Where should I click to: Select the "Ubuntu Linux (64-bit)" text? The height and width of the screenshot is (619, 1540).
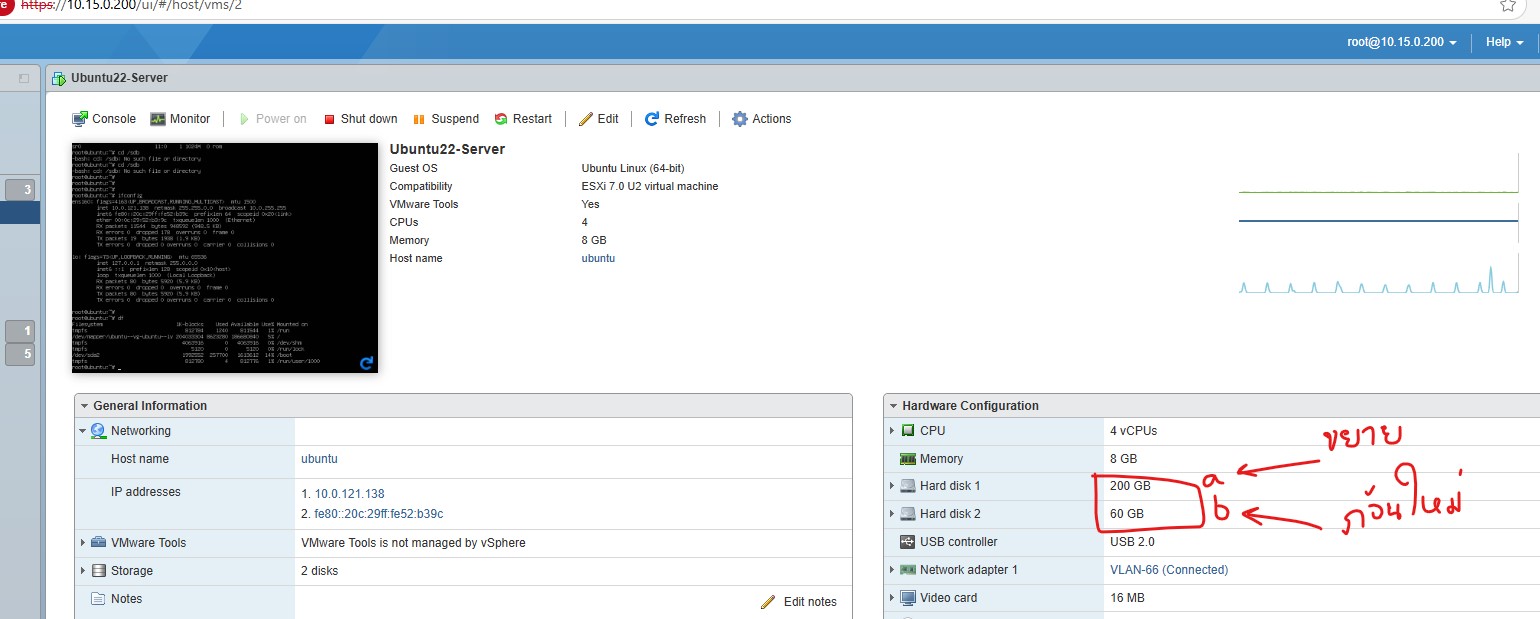coord(633,168)
